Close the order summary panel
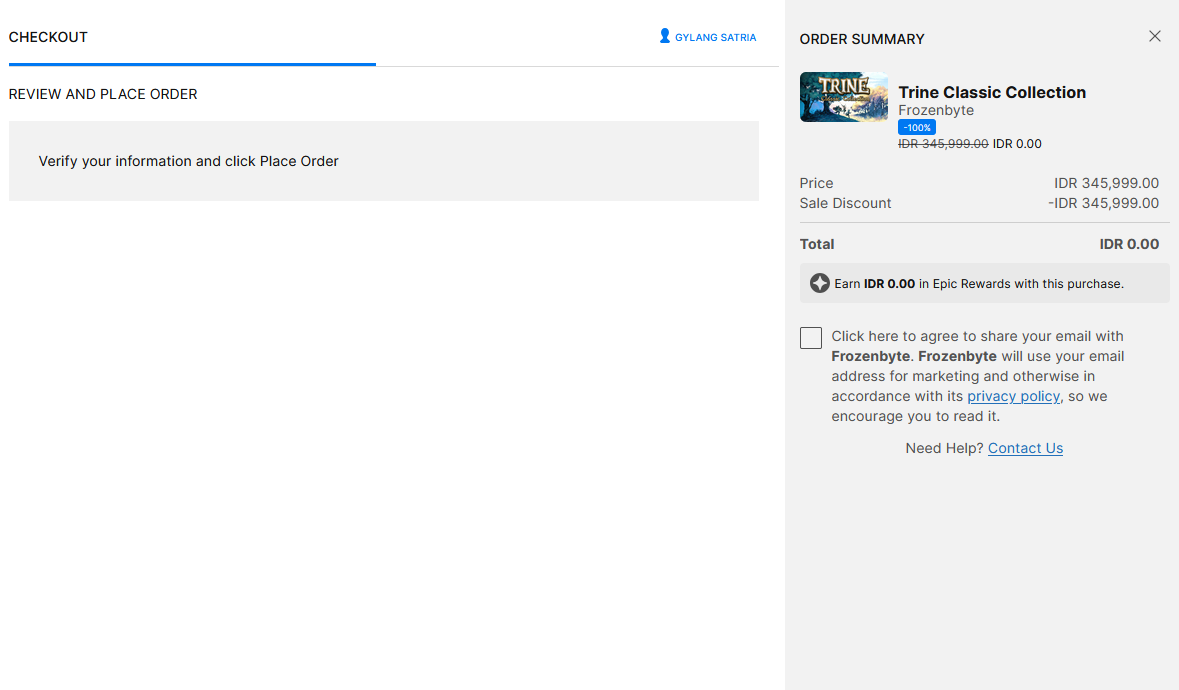This screenshot has width=1179, height=690. point(1155,36)
